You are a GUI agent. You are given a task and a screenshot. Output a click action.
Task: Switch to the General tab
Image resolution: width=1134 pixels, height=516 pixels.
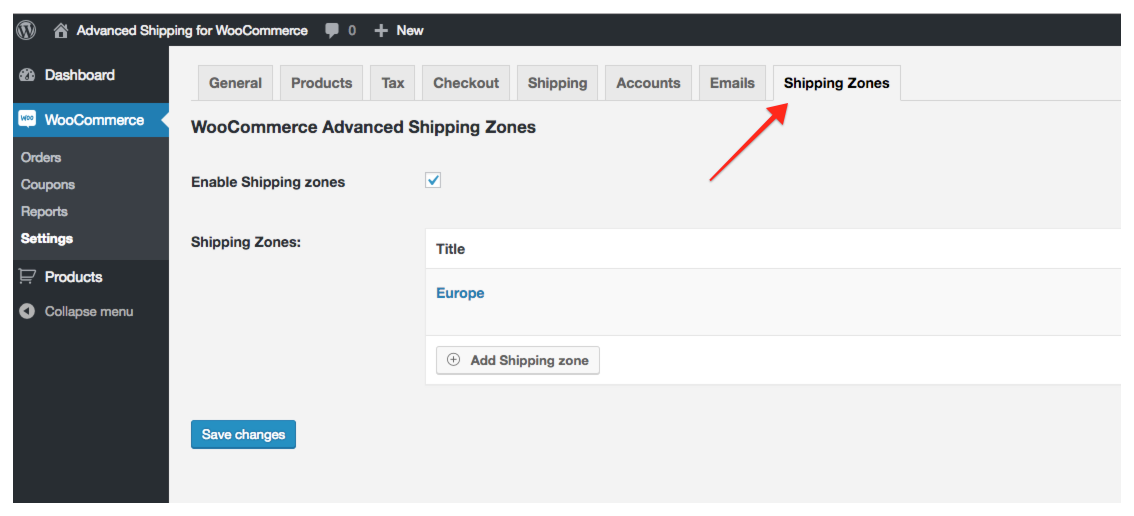(235, 83)
